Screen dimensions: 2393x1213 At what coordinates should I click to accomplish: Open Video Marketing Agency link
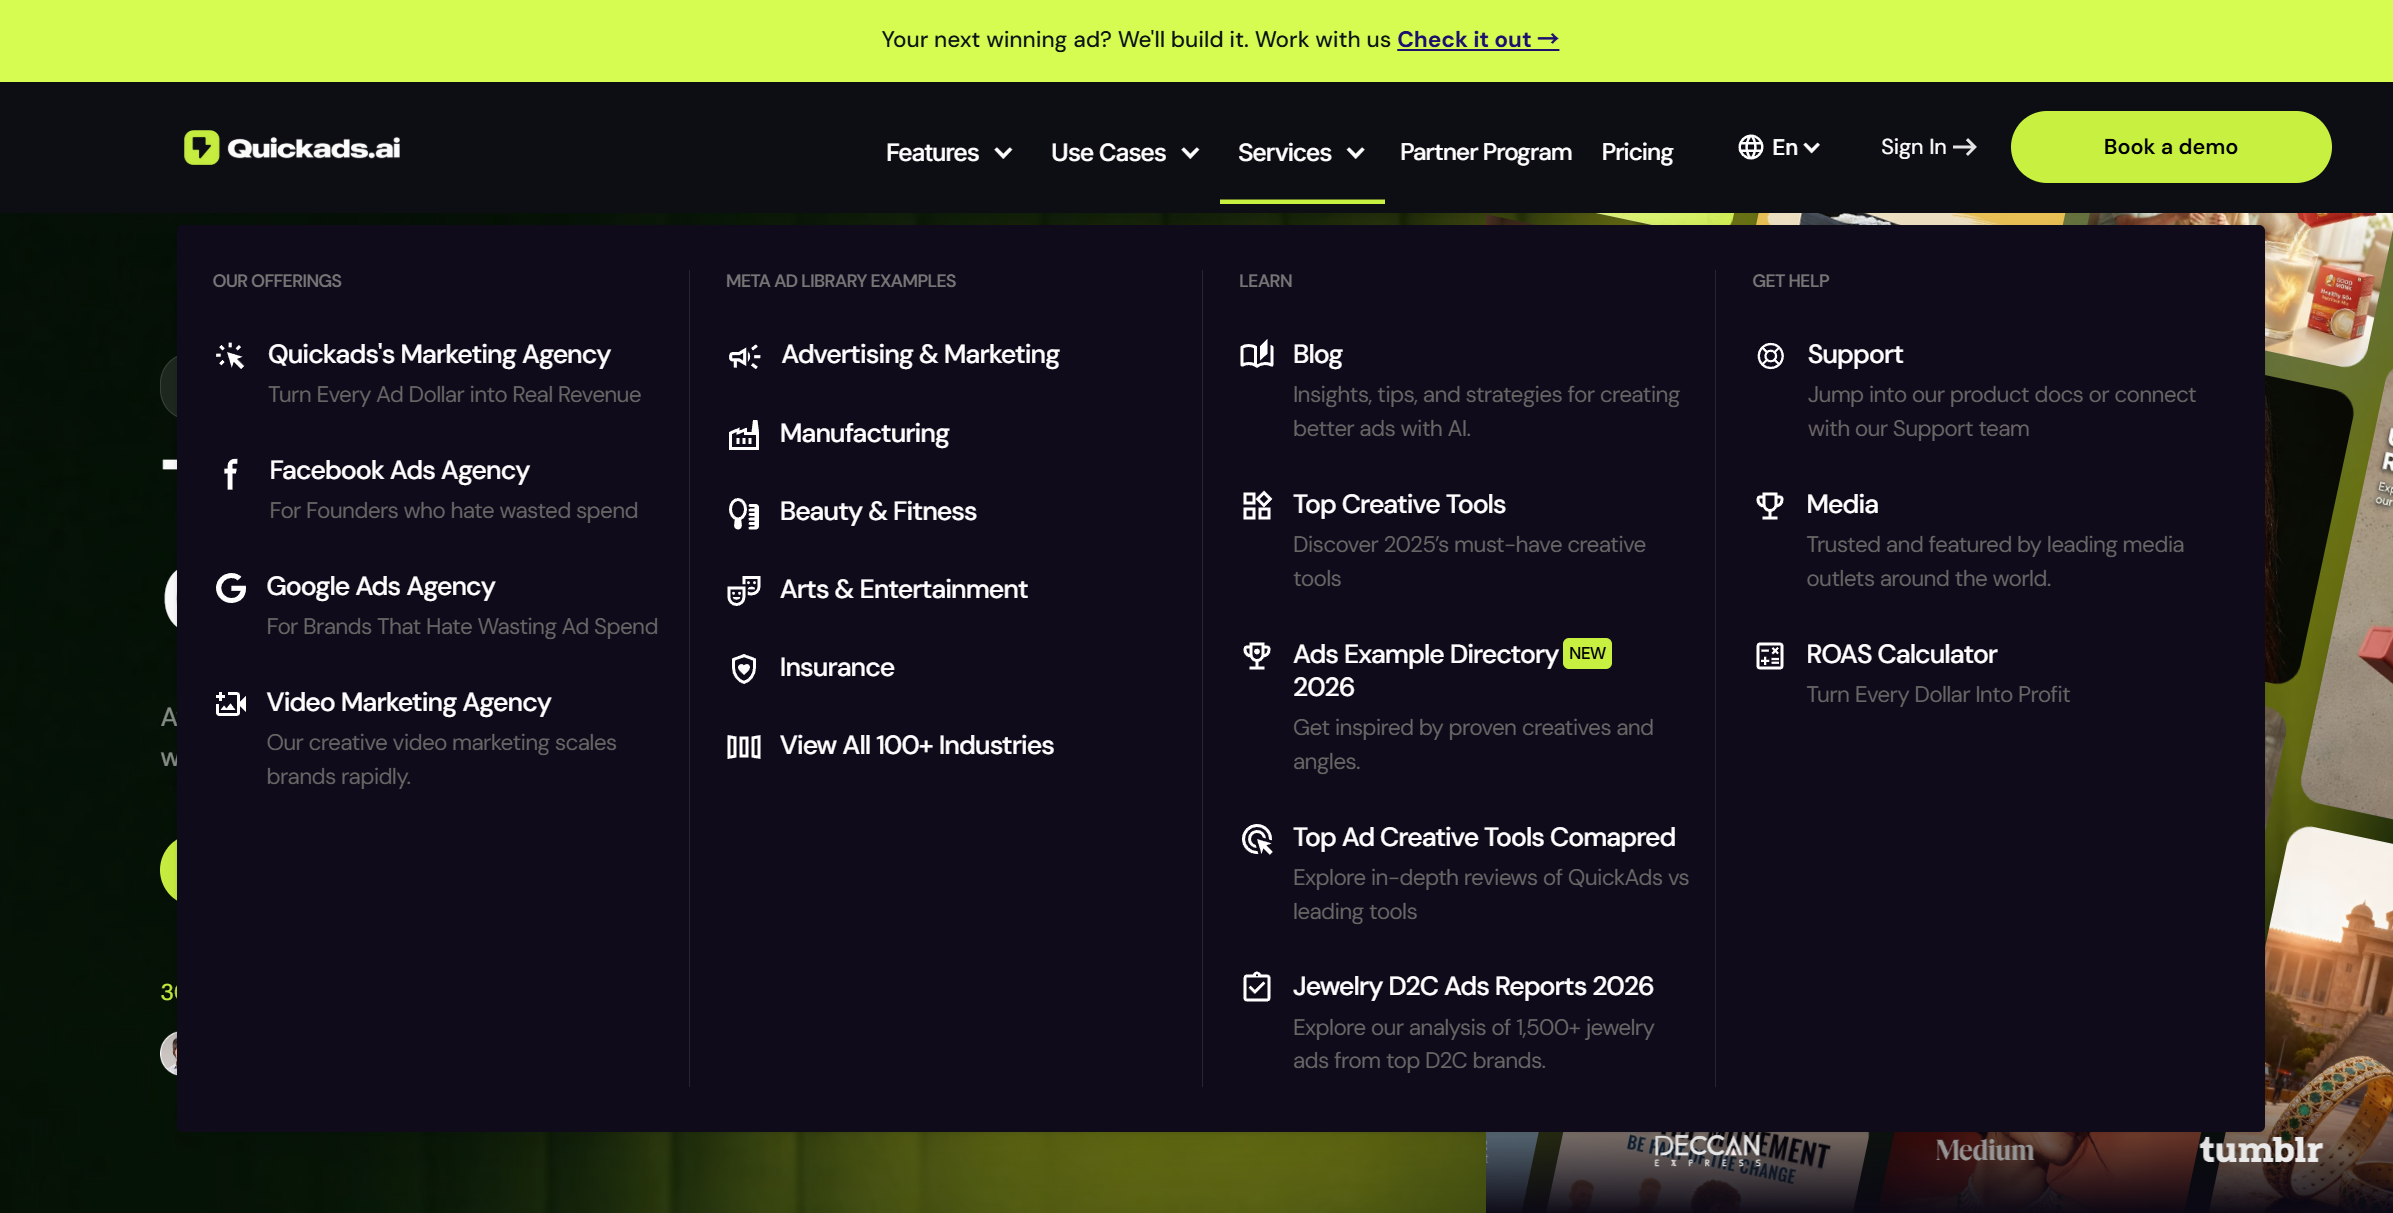409,702
